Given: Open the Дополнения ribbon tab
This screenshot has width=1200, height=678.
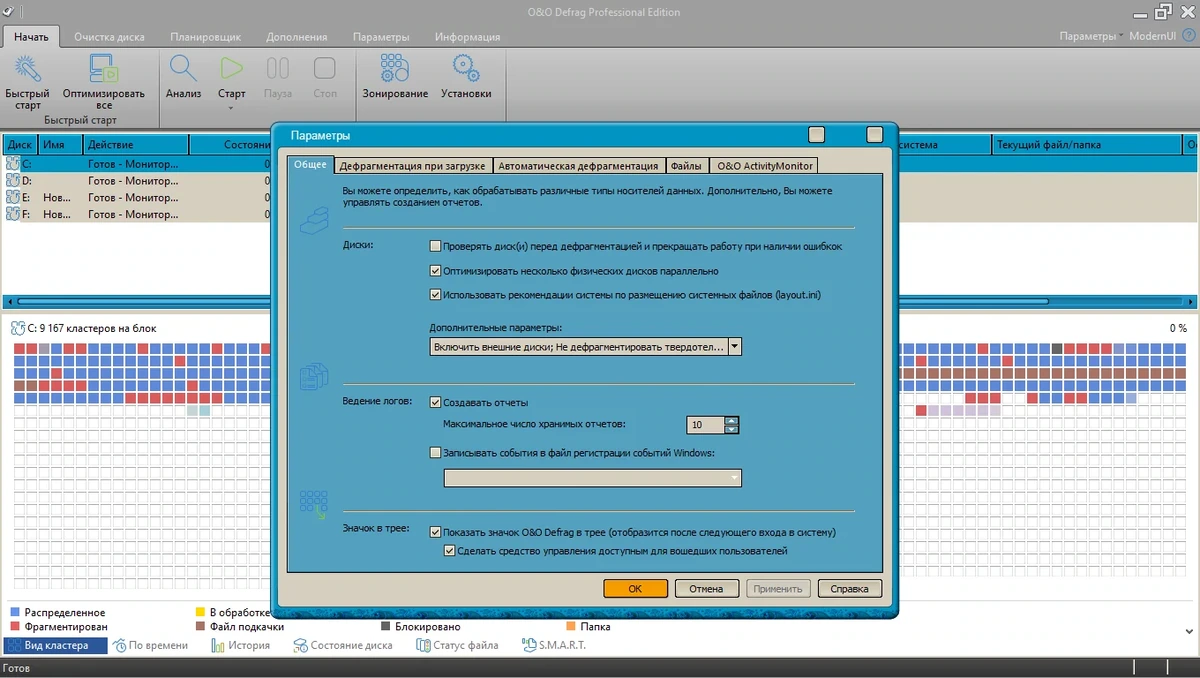Looking at the screenshot, I should coord(297,37).
